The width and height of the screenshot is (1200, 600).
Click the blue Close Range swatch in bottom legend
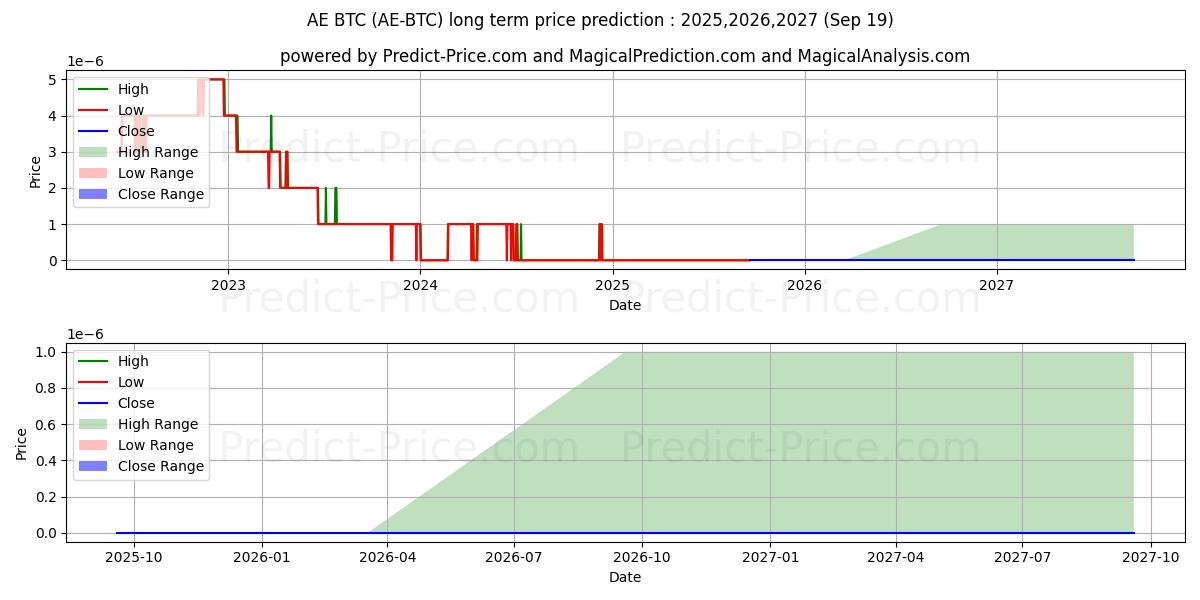click(94, 466)
